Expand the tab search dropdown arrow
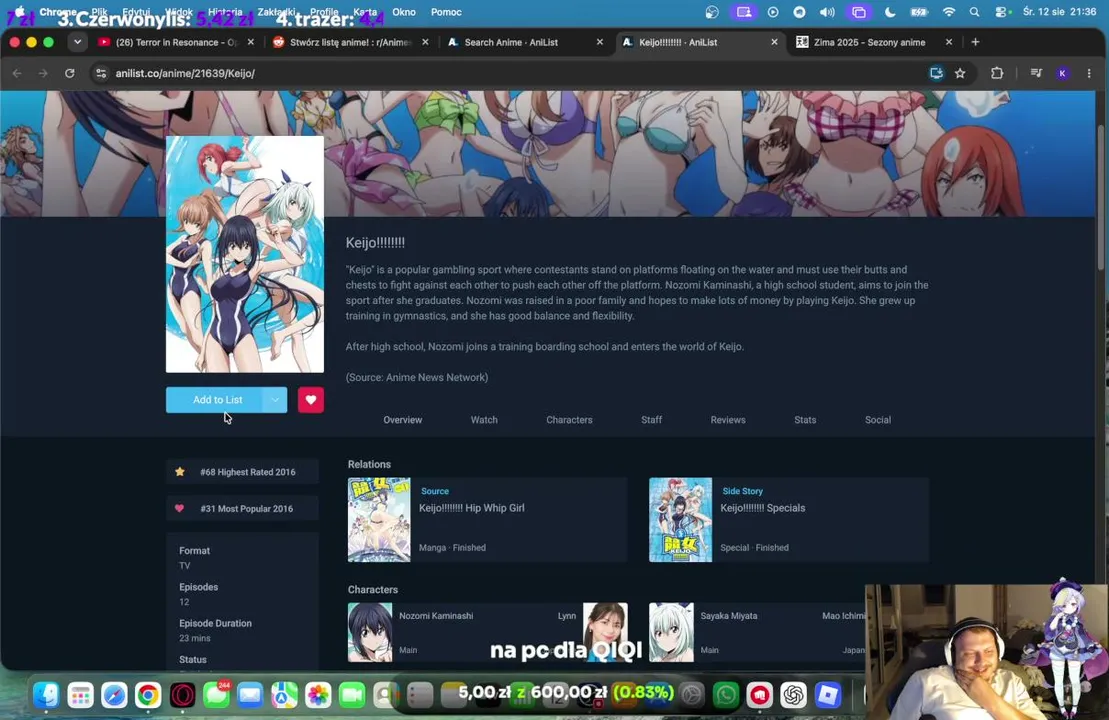1109x720 pixels. click(77, 42)
